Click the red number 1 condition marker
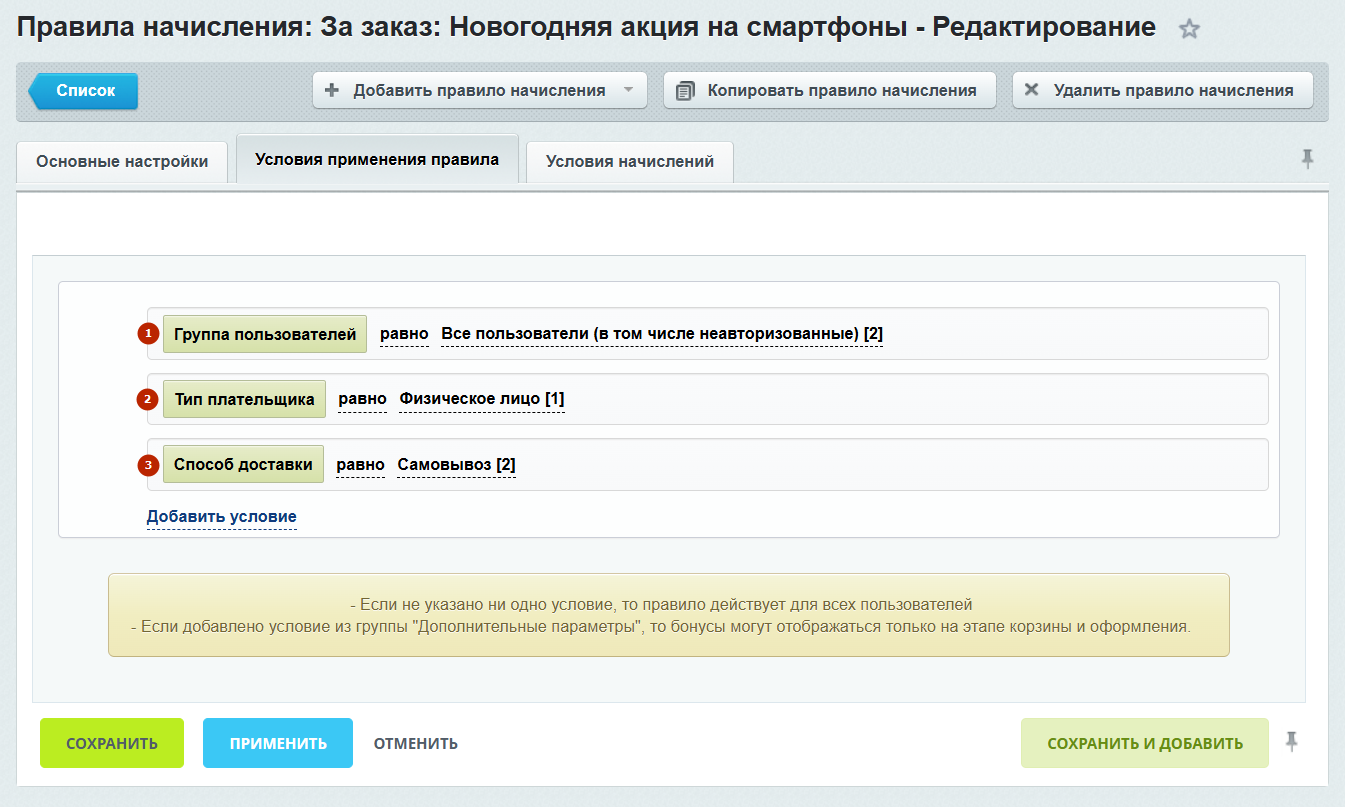This screenshot has height=807, width=1345. [148, 334]
